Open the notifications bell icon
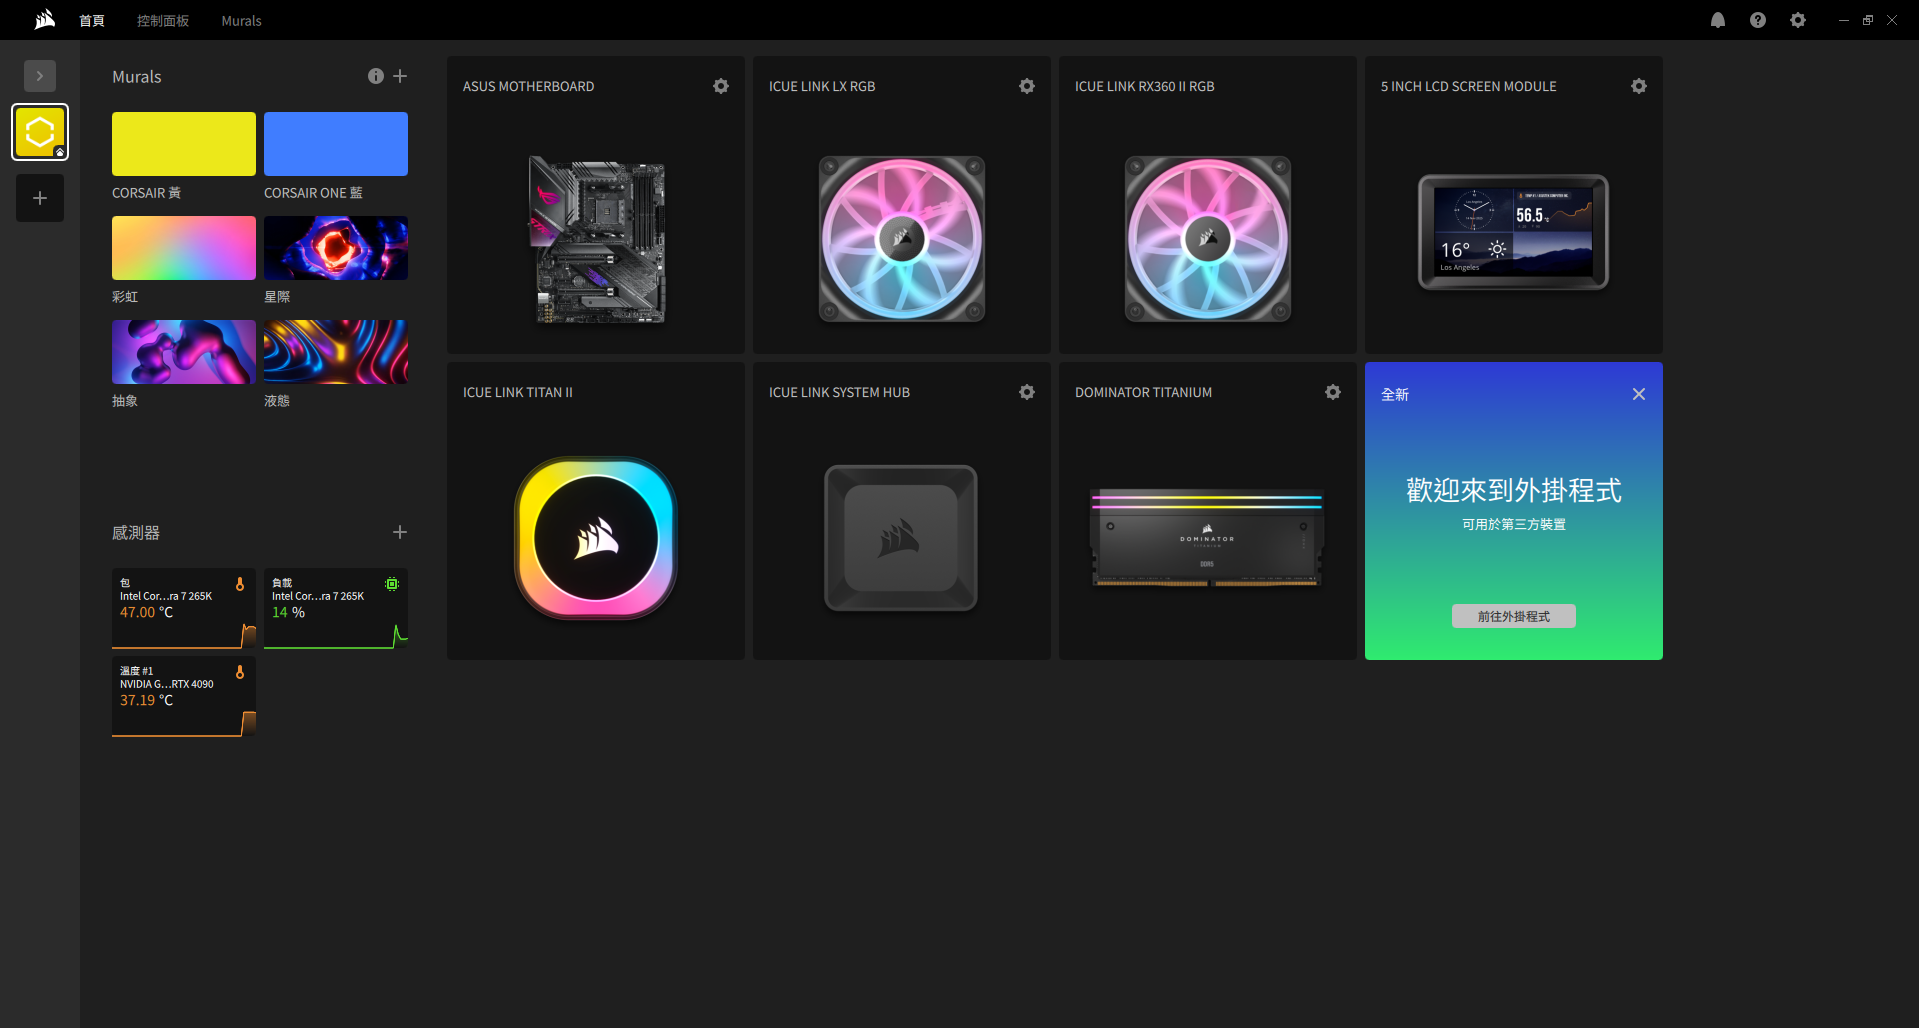Image resolution: width=1919 pixels, height=1028 pixels. [1718, 20]
